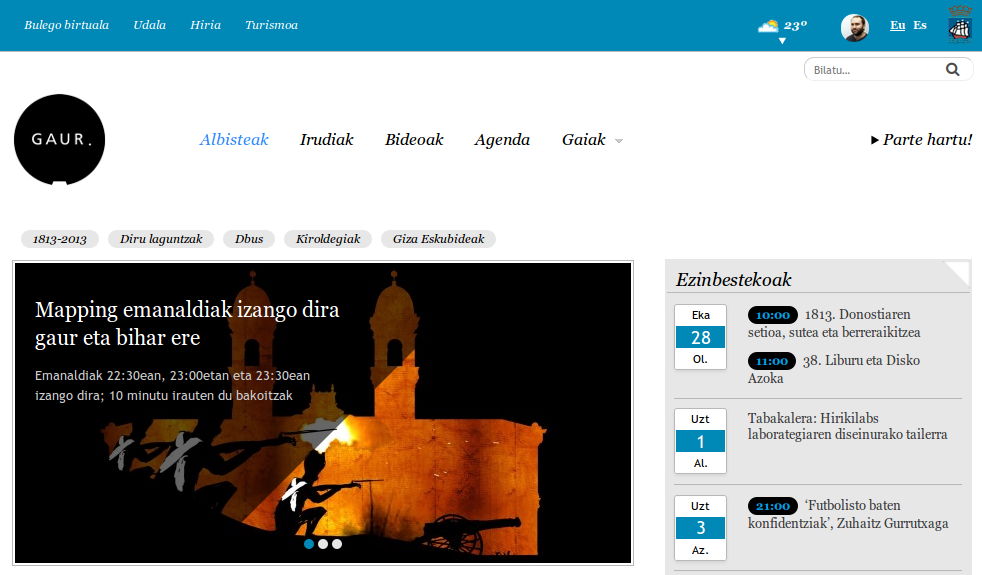
Task: Go to the Agenda section
Action: [502, 140]
